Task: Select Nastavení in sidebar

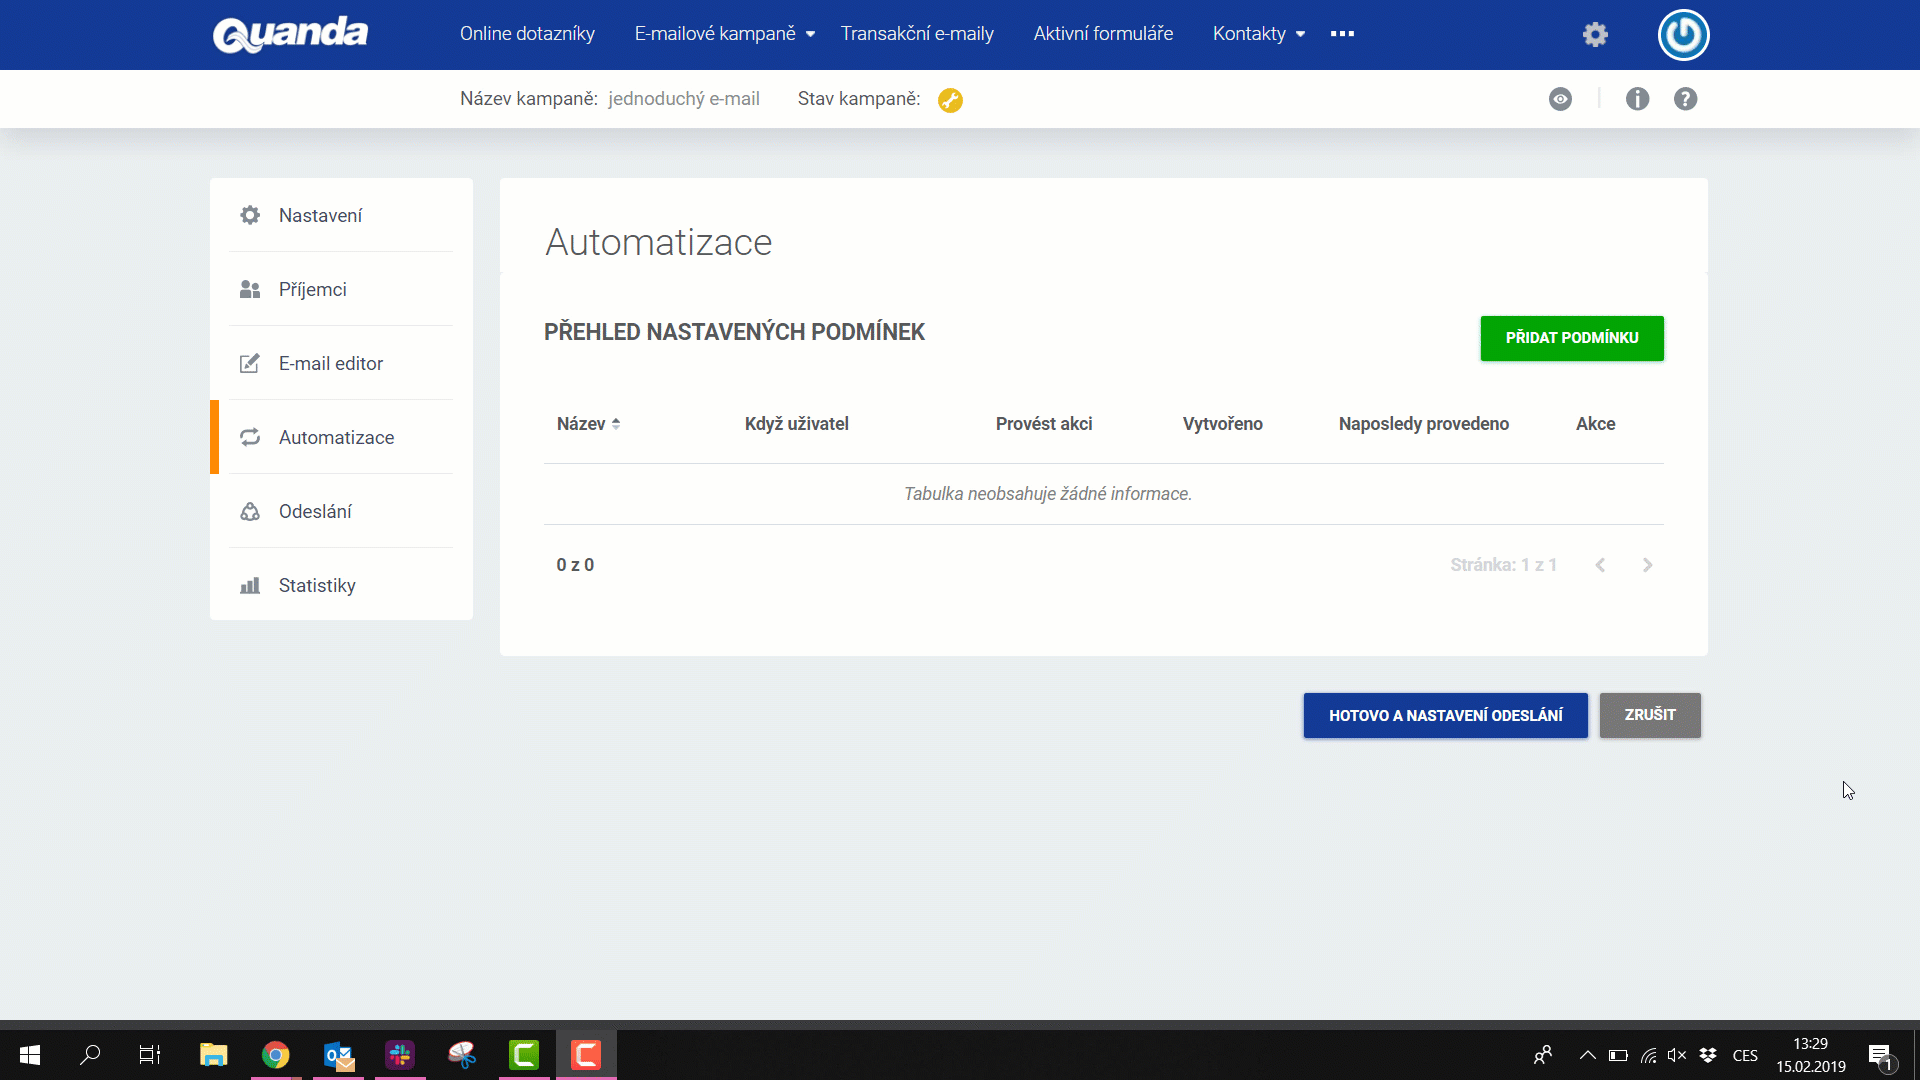Action: (341, 215)
